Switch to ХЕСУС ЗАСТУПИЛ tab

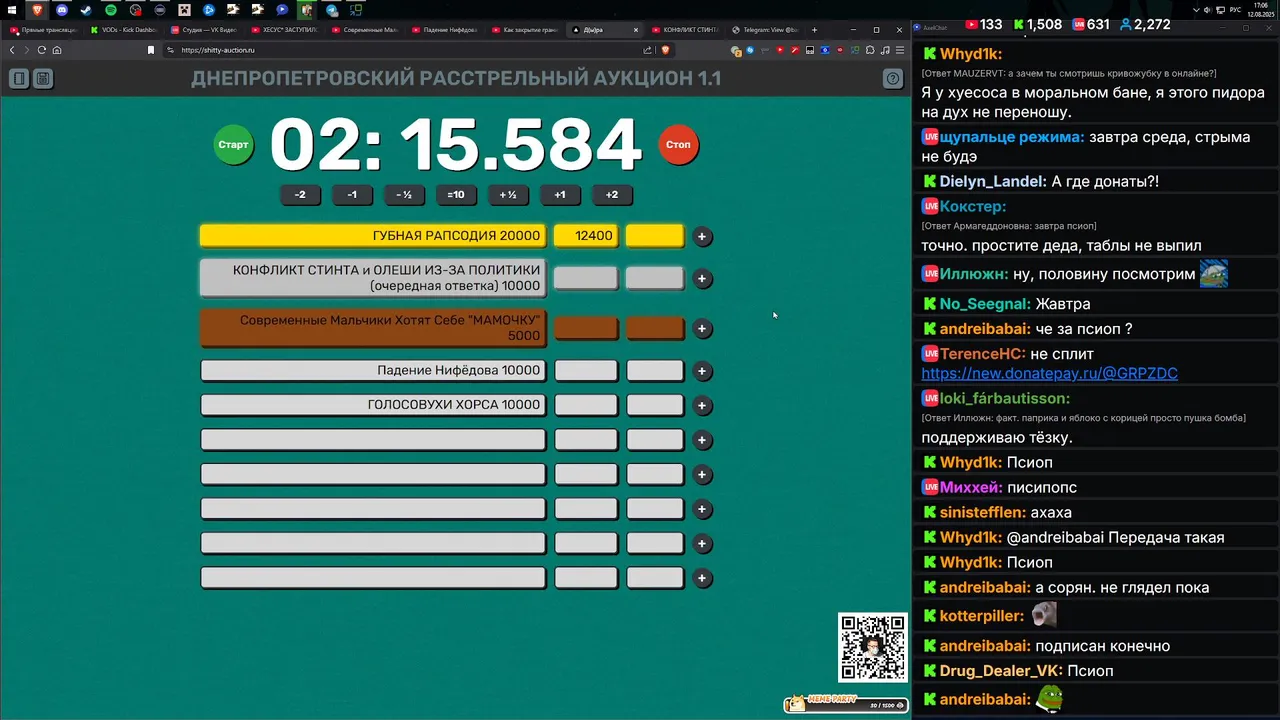283,30
